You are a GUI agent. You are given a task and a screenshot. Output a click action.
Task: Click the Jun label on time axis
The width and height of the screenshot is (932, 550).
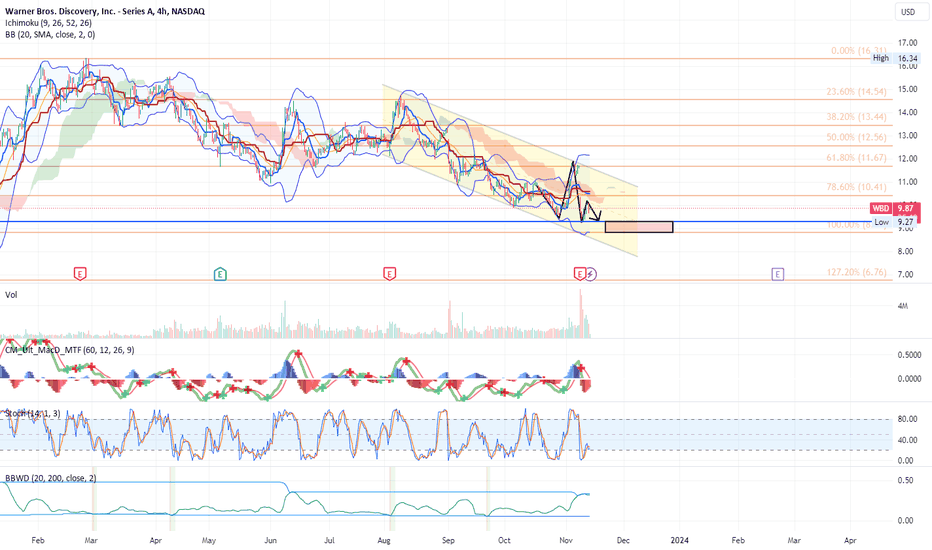(270, 540)
